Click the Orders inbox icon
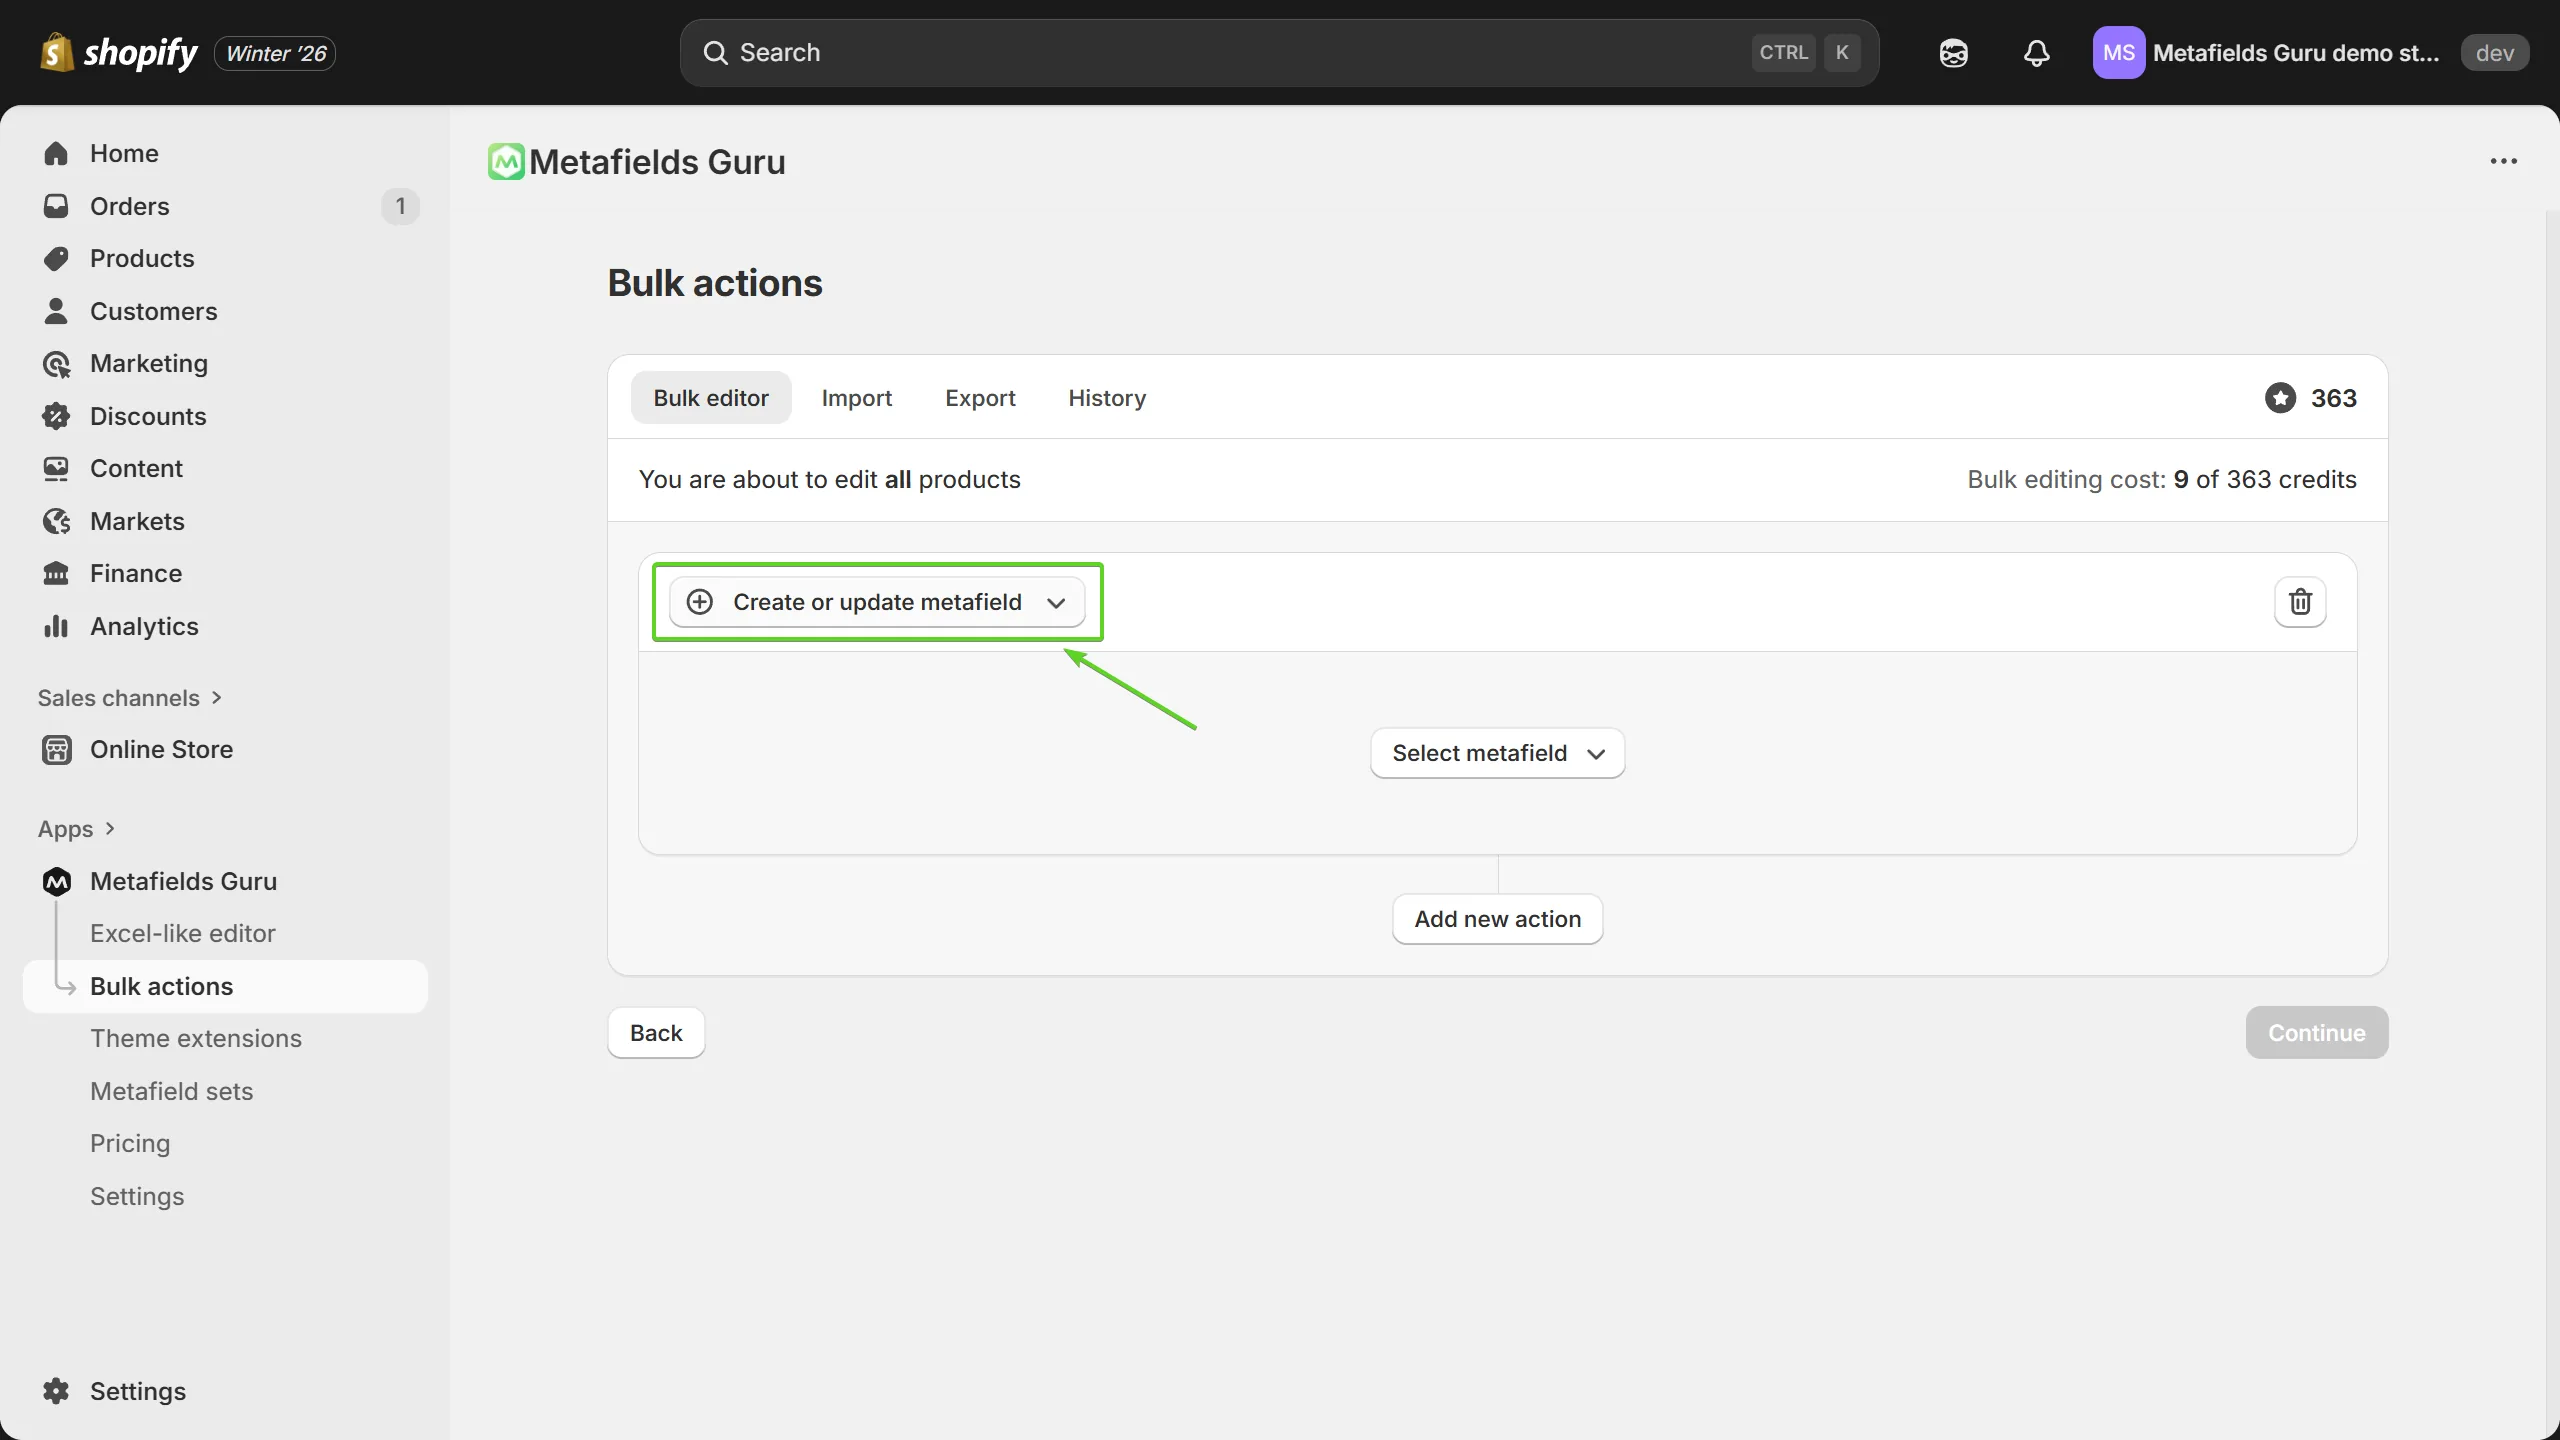This screenshot has height=1440, width=2560. click(x=56, y=206)
